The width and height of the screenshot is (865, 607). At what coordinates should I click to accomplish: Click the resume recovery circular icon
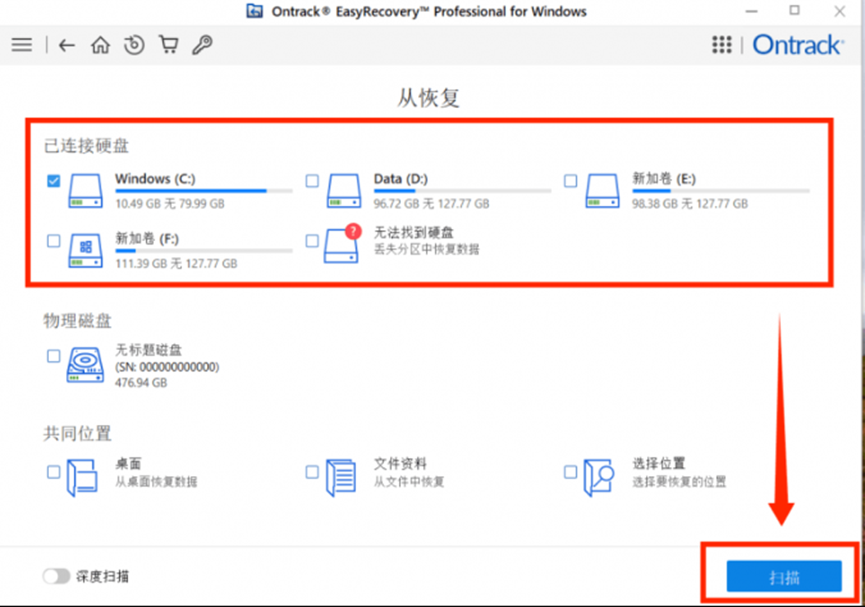tap(134, 45)
